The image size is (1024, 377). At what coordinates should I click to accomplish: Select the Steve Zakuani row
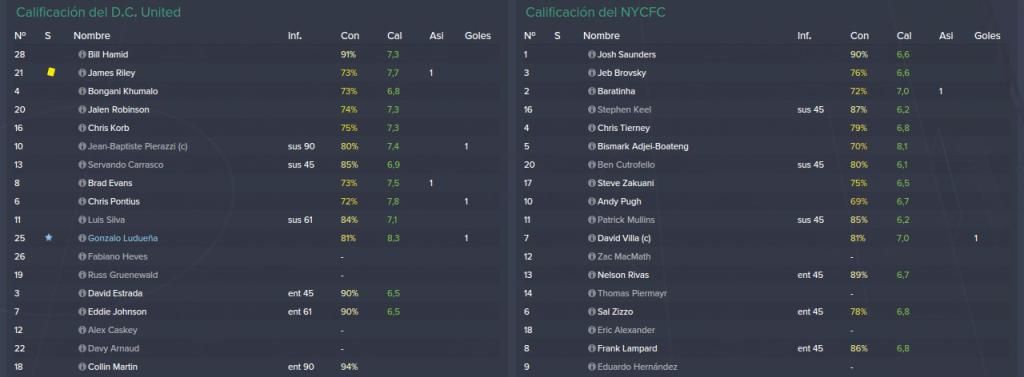764,184
